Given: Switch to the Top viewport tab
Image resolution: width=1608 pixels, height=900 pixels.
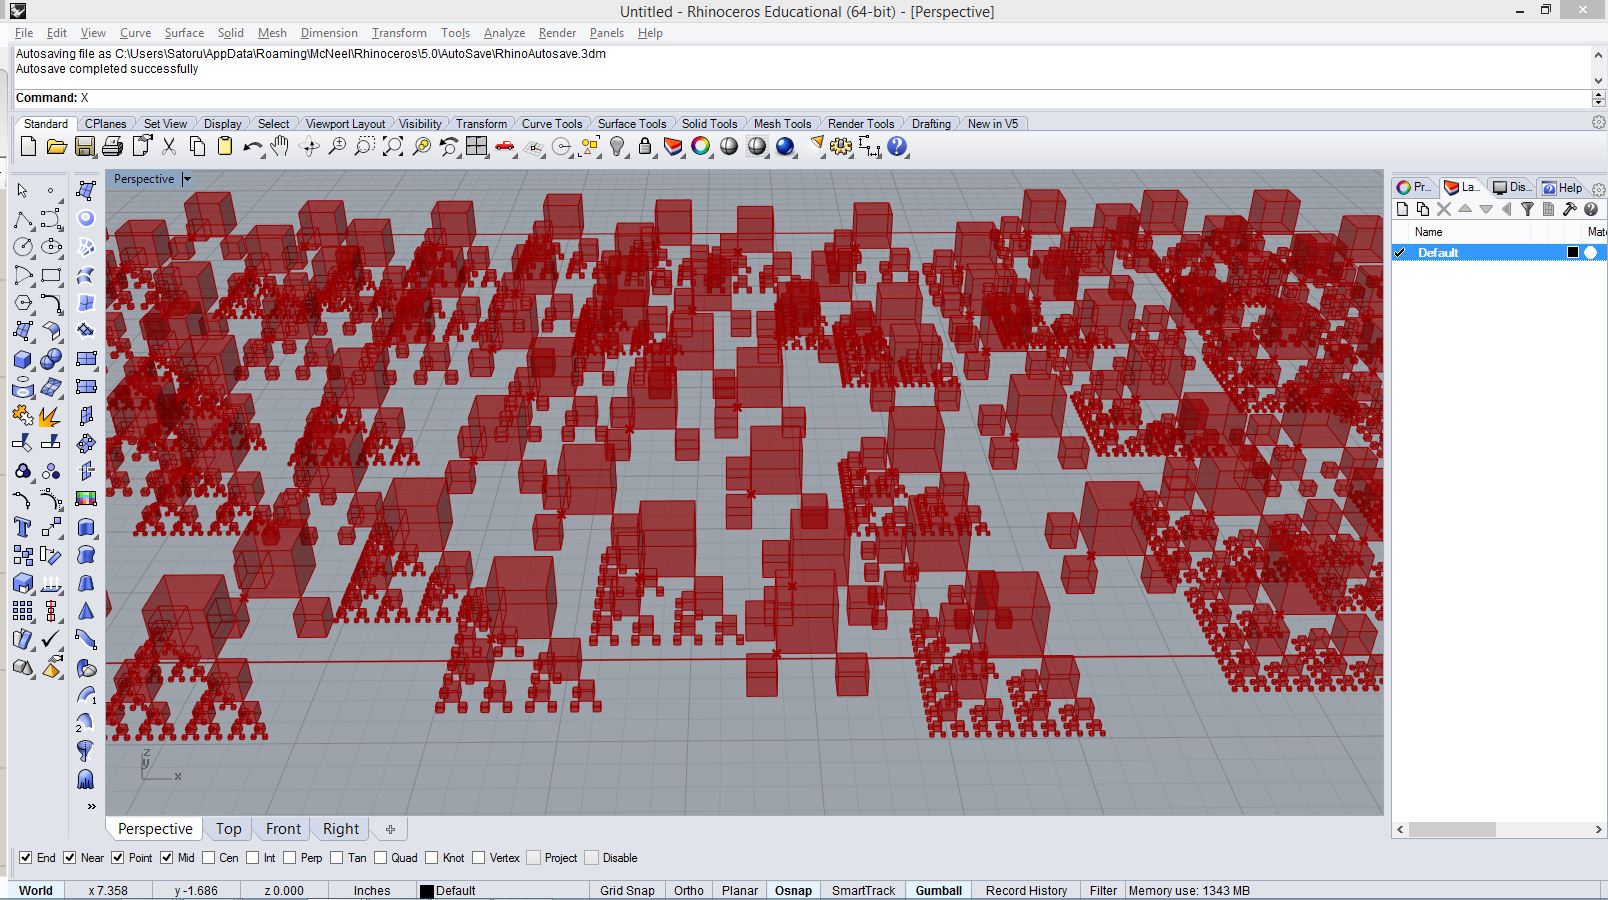Looking at the screenshot, I should (x=228, y=829).
